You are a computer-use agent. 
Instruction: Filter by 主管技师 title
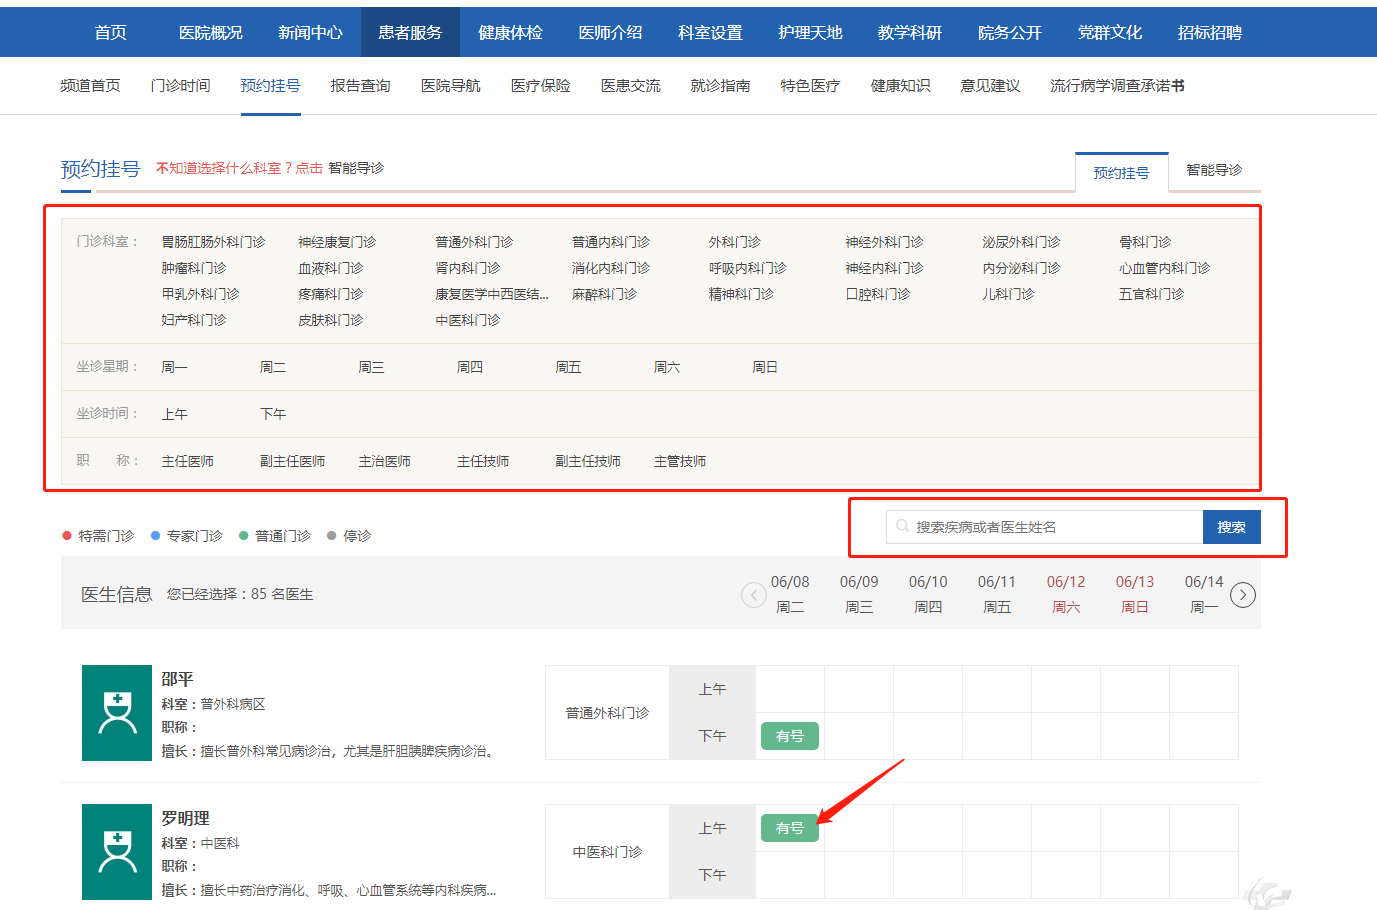pyautogui.click(x=680, y=461)
